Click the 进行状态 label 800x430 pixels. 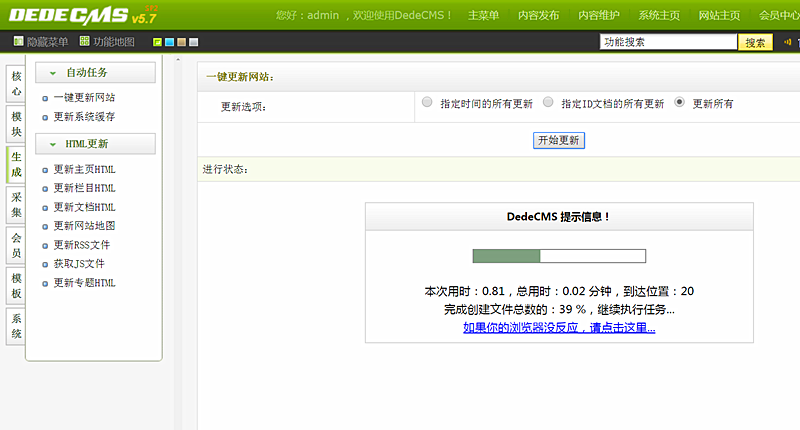point(226,169)
